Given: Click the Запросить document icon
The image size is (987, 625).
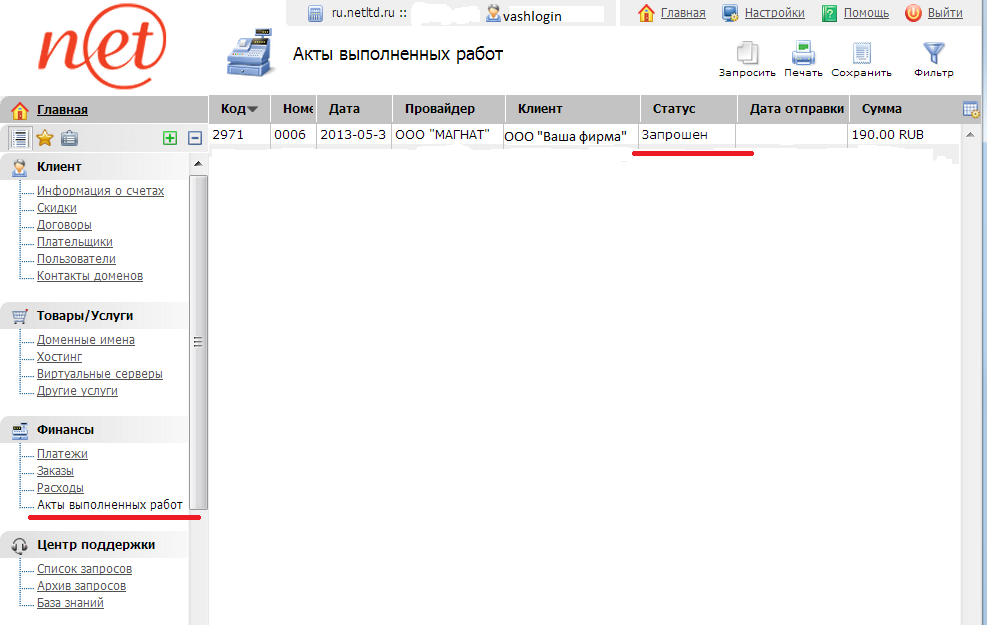Looking at the screenshot, I should click(x=747, y=54).
